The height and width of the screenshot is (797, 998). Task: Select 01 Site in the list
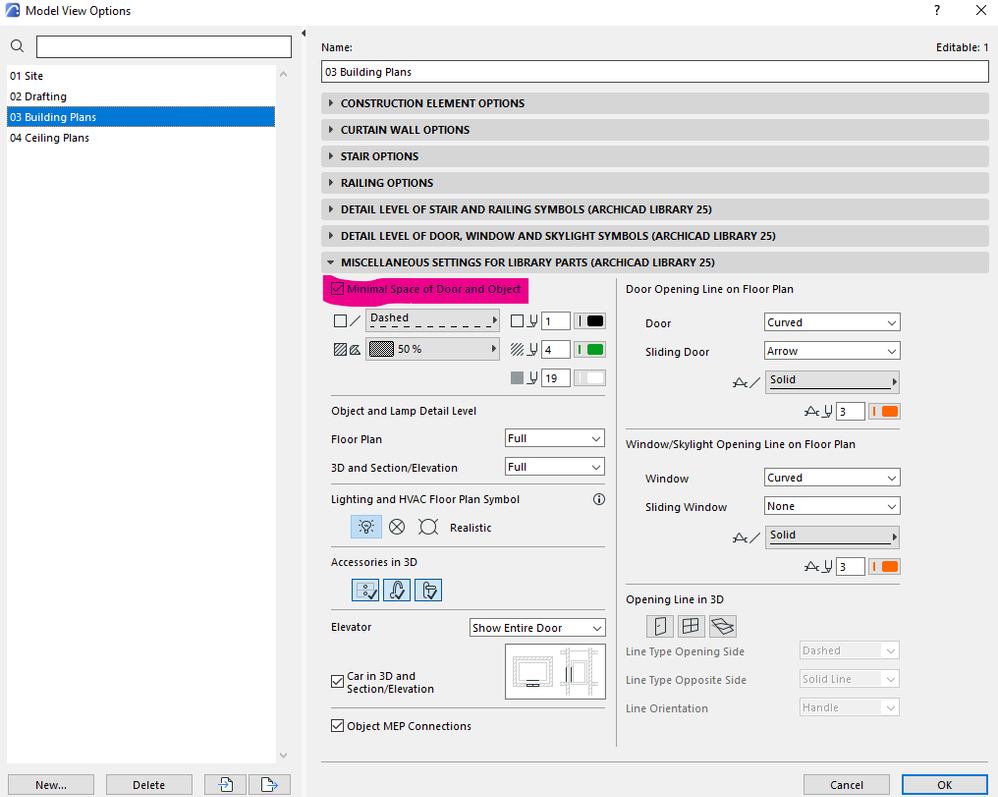click(x=141, y=76)
